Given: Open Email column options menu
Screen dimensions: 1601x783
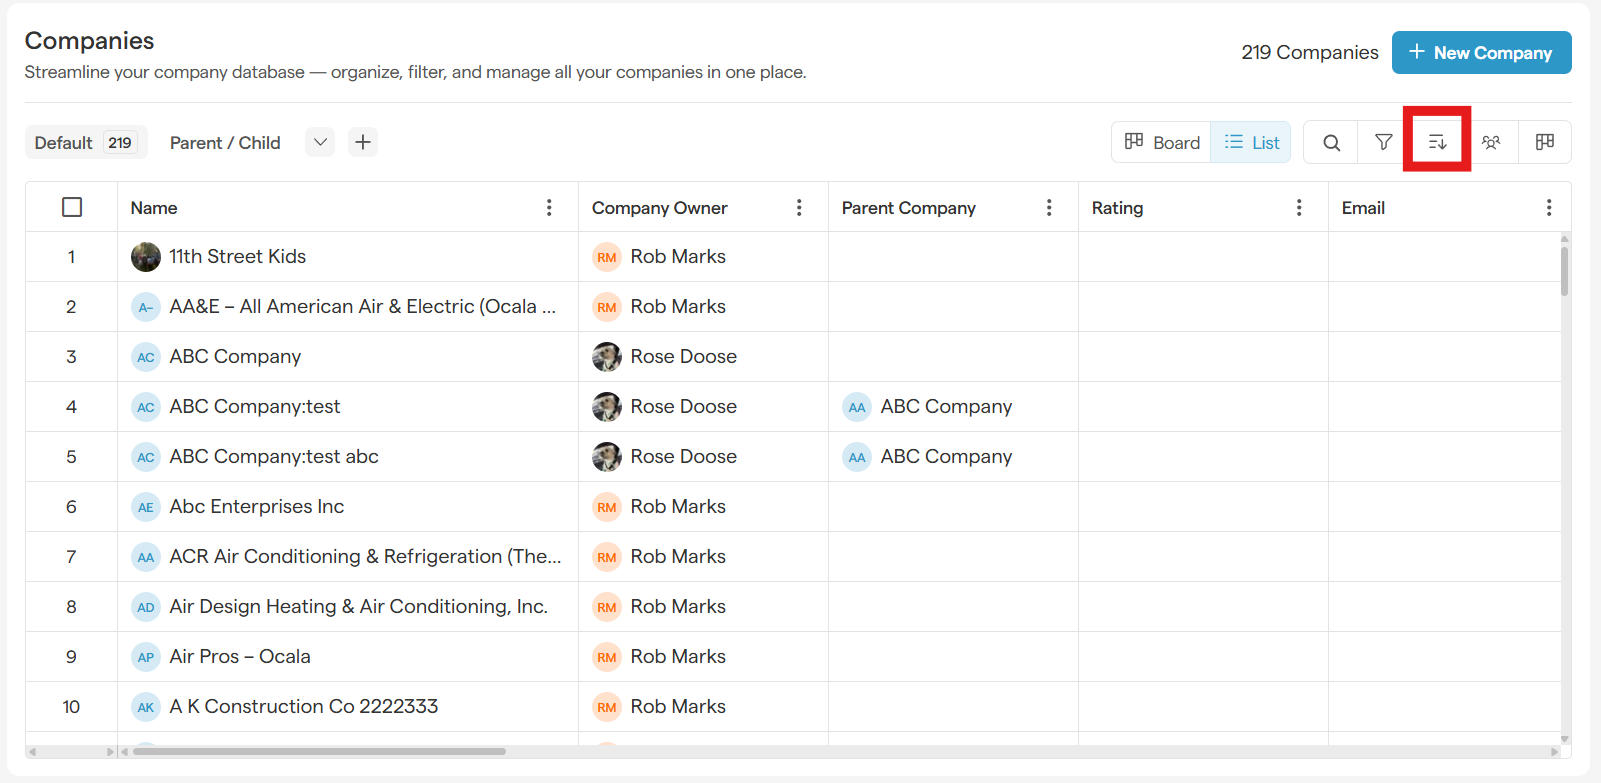Looking at the screenshot, I should click(1549, 207).
